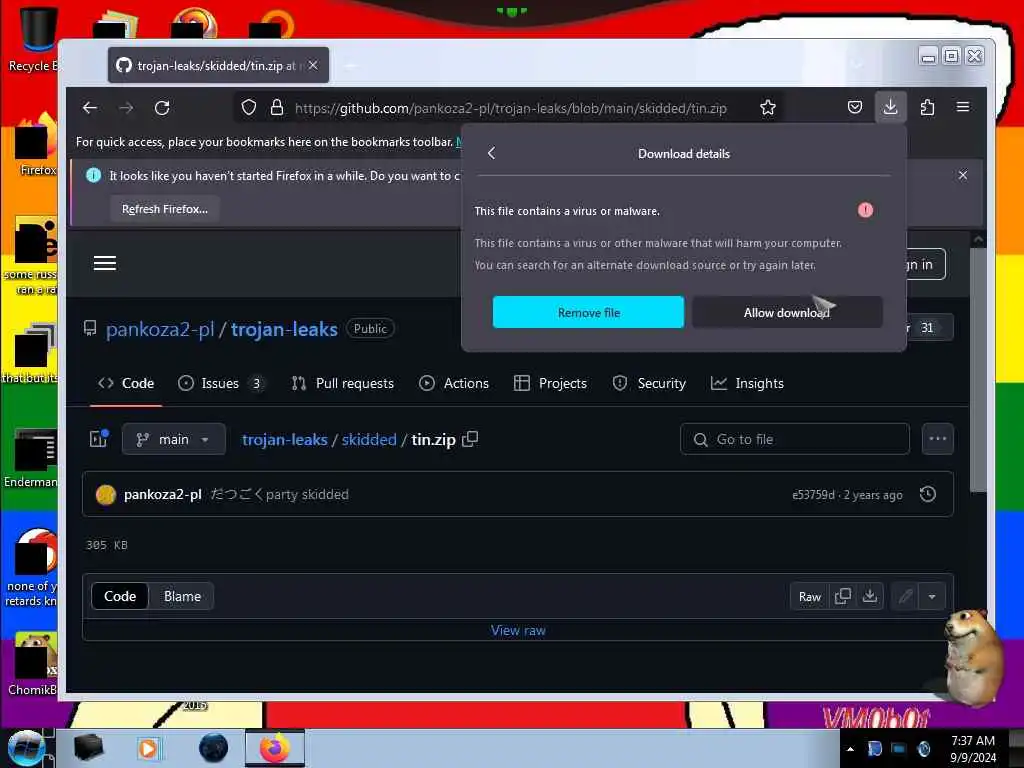Open the three-dots more options button

click(x=938, y=439)
